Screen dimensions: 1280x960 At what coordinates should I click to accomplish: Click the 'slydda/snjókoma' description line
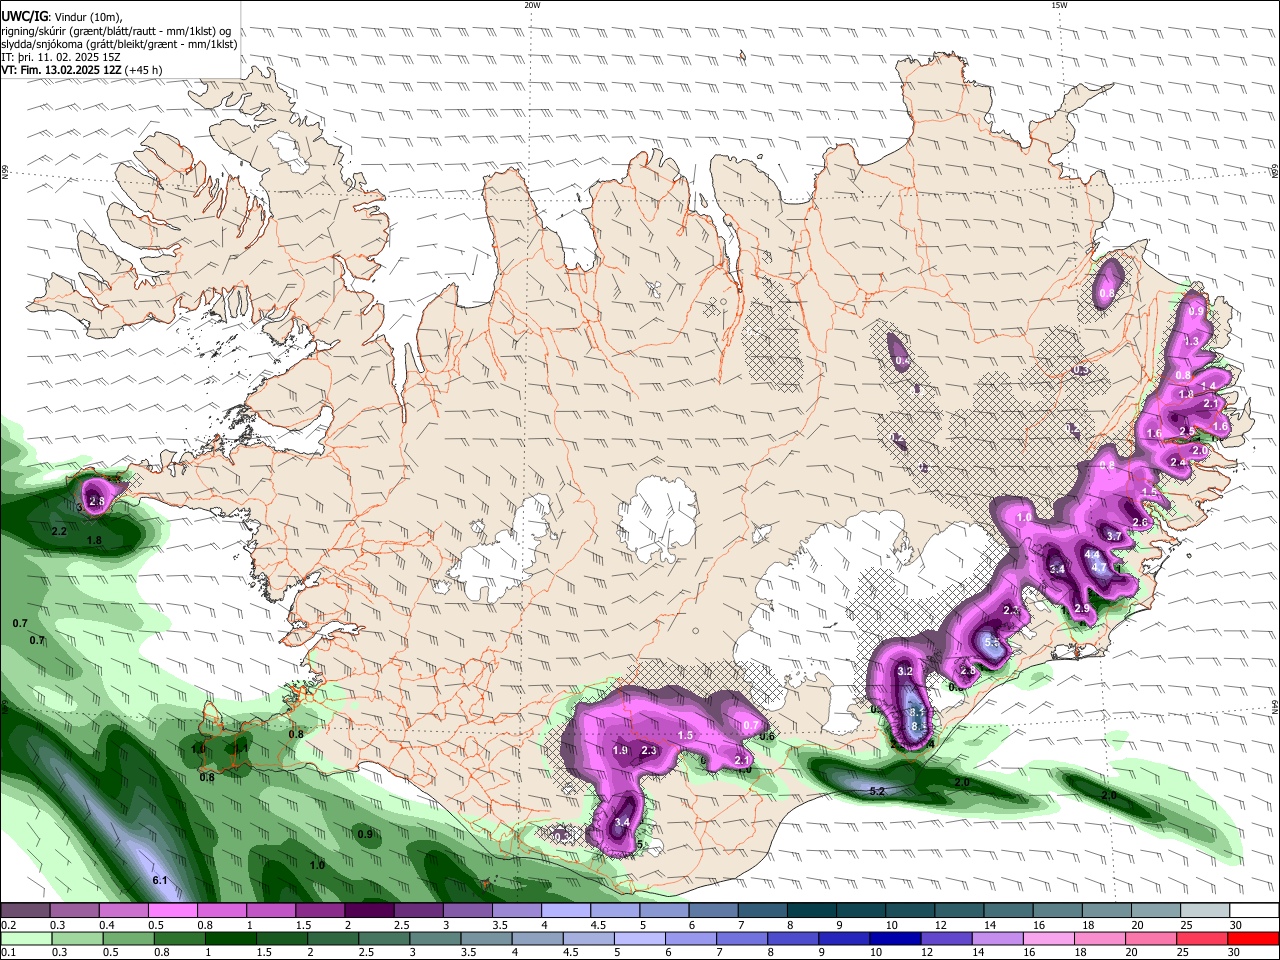(x=119, y=44)
